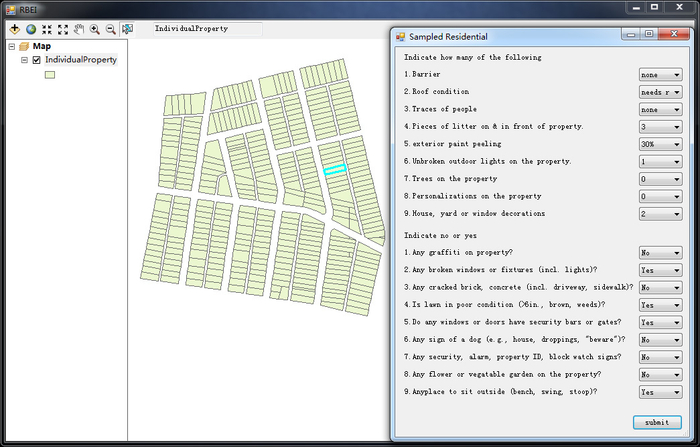Select the zoom out magnifier tool
The width and height of the screenshot is (700, 447).
[110, 30]
